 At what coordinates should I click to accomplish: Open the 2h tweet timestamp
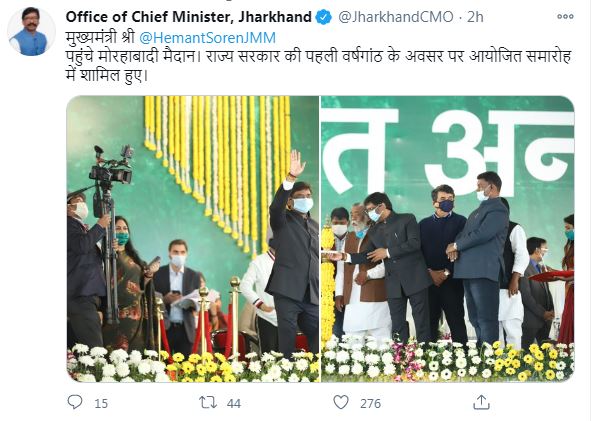point(475,17)
